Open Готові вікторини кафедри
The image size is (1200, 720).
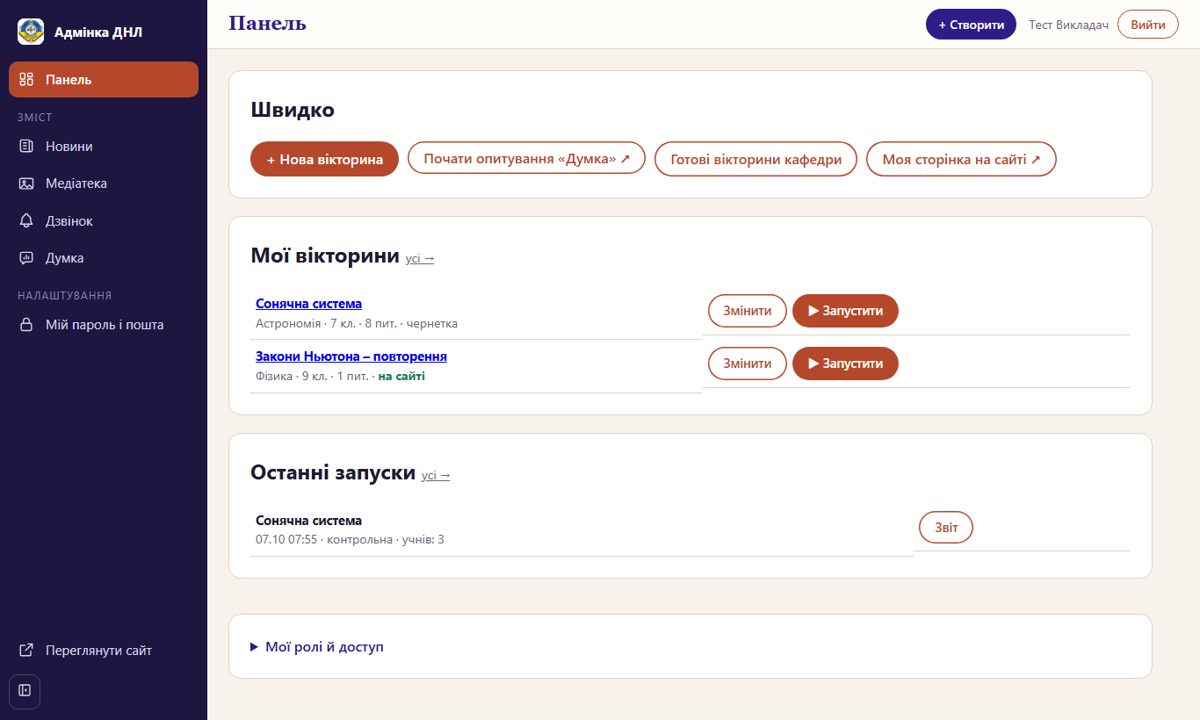click(x=756, y=159)
